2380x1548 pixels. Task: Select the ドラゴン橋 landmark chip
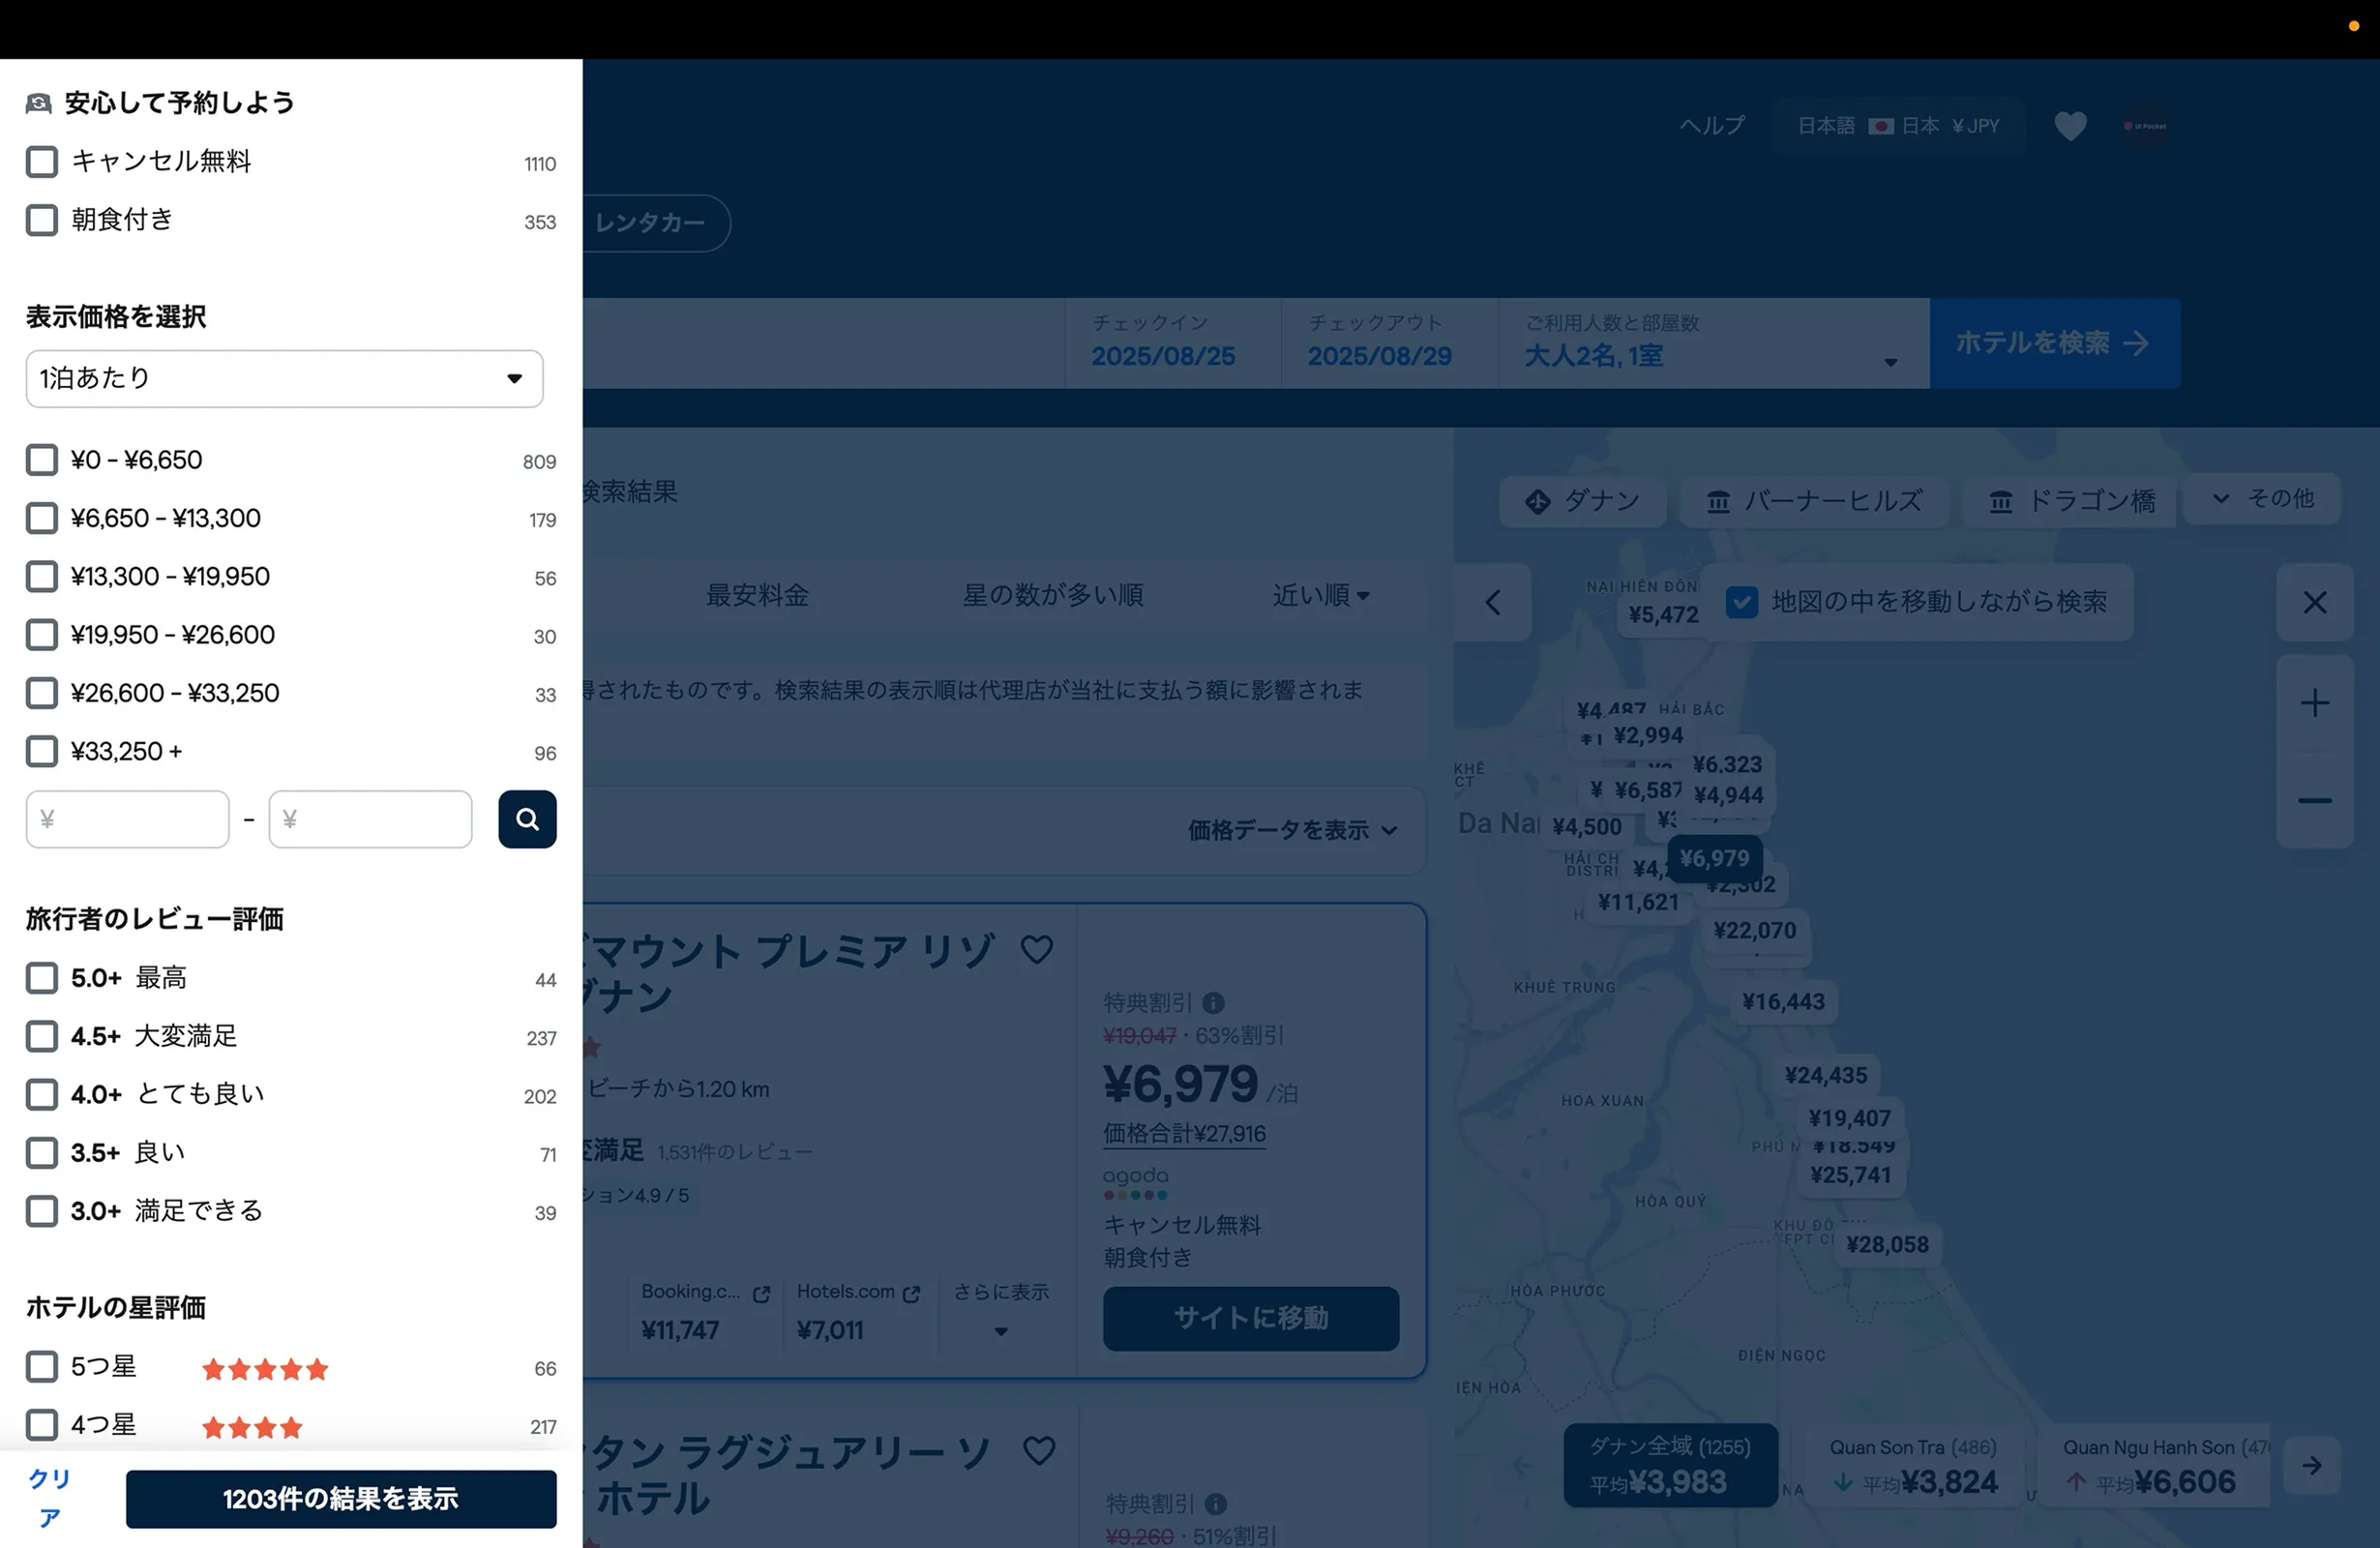(x=2070, y=500)
